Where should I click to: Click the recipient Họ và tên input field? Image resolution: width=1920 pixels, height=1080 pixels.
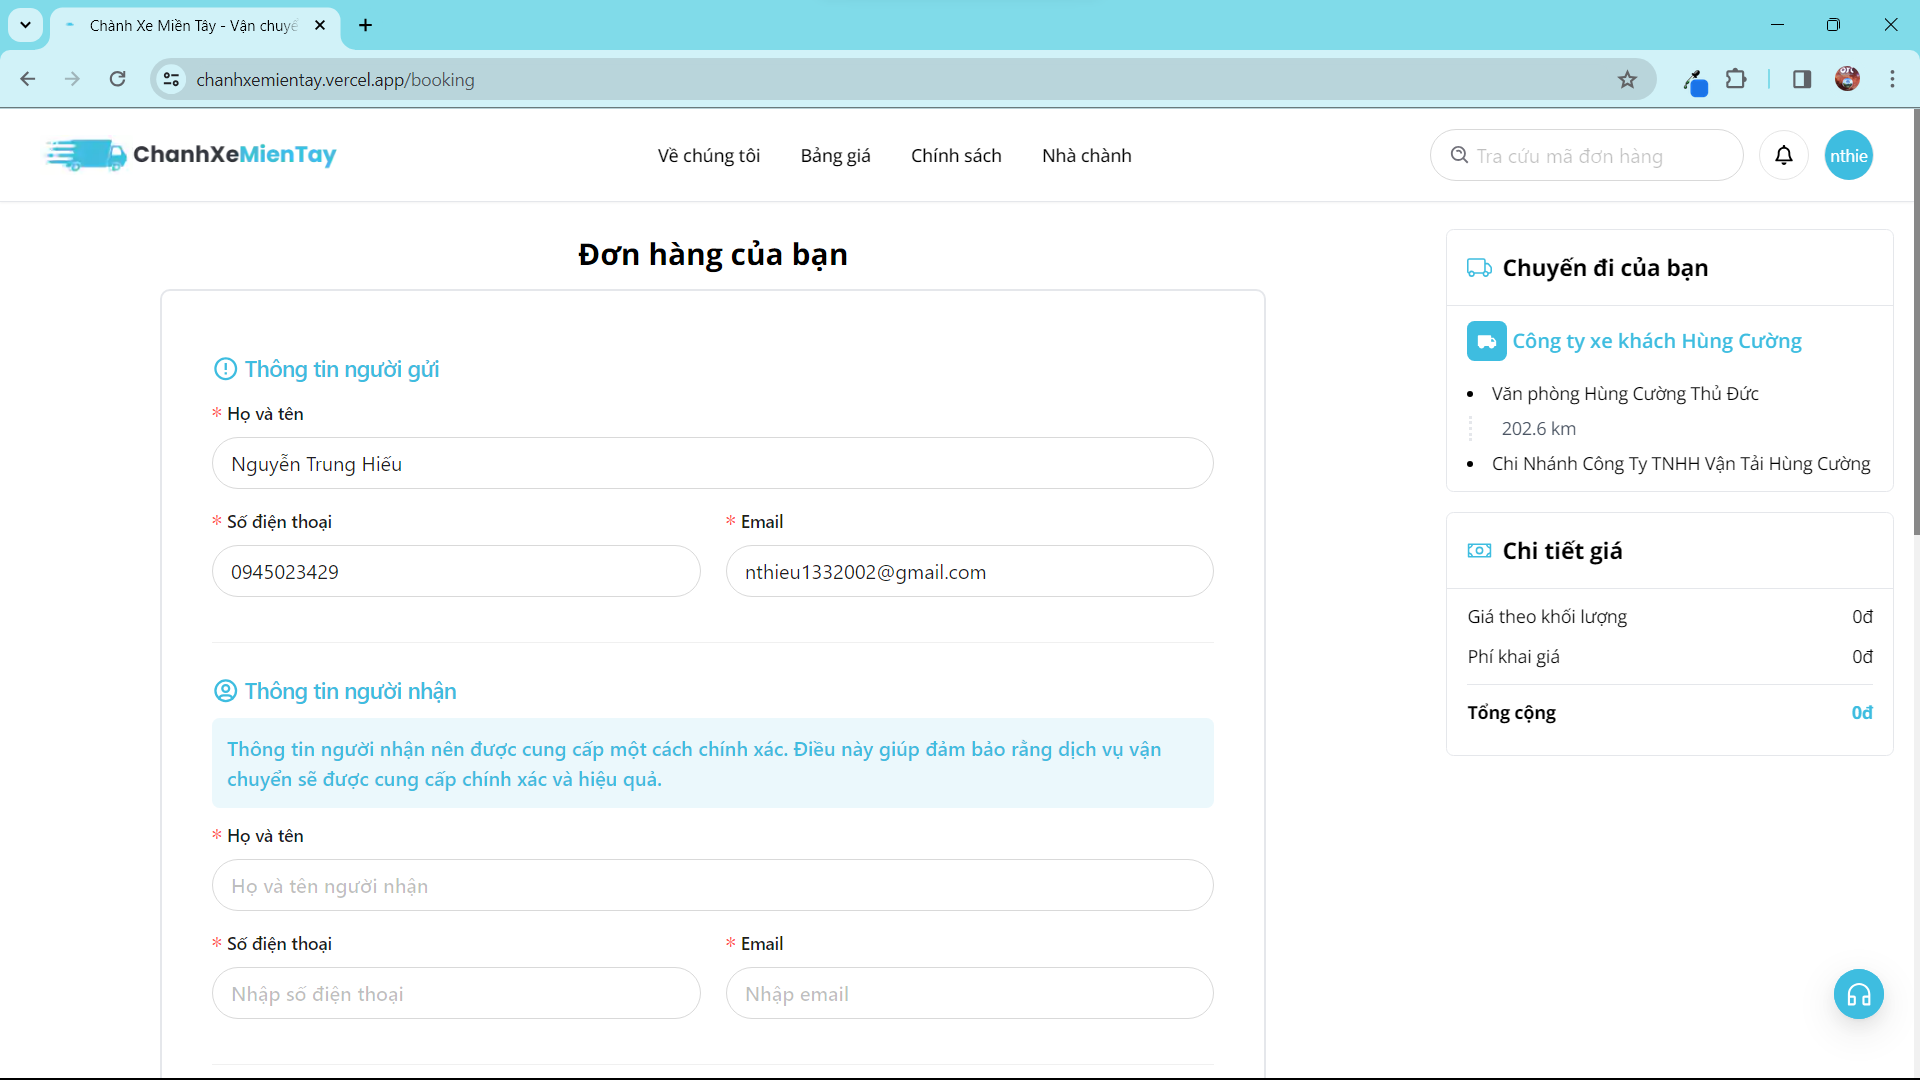[712, 885]
